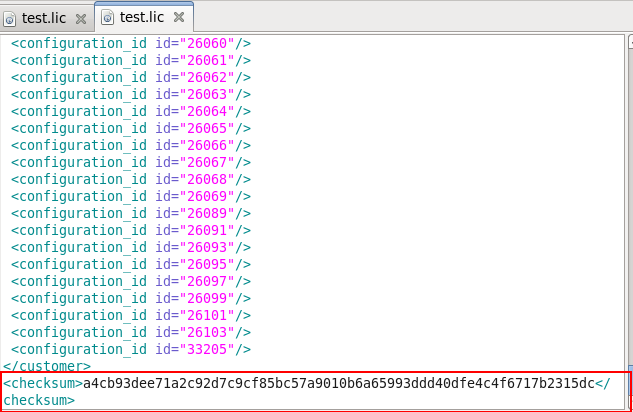Switch to the left inactive test.lic tab
Image resolution: width=633 pixels, height=412 pixels.
click(x=45, y=18)
